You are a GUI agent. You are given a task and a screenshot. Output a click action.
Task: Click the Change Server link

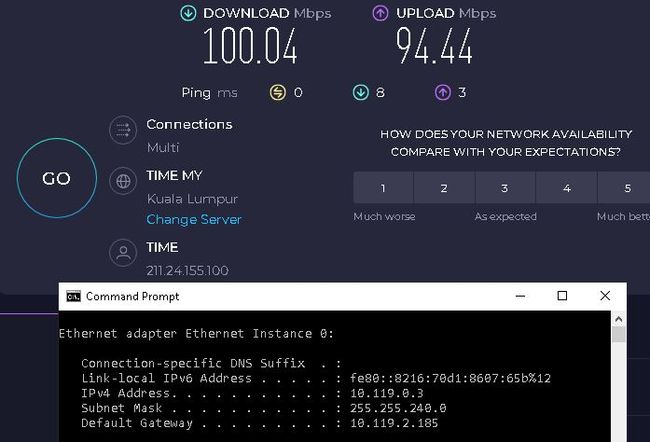coord(194,219)
